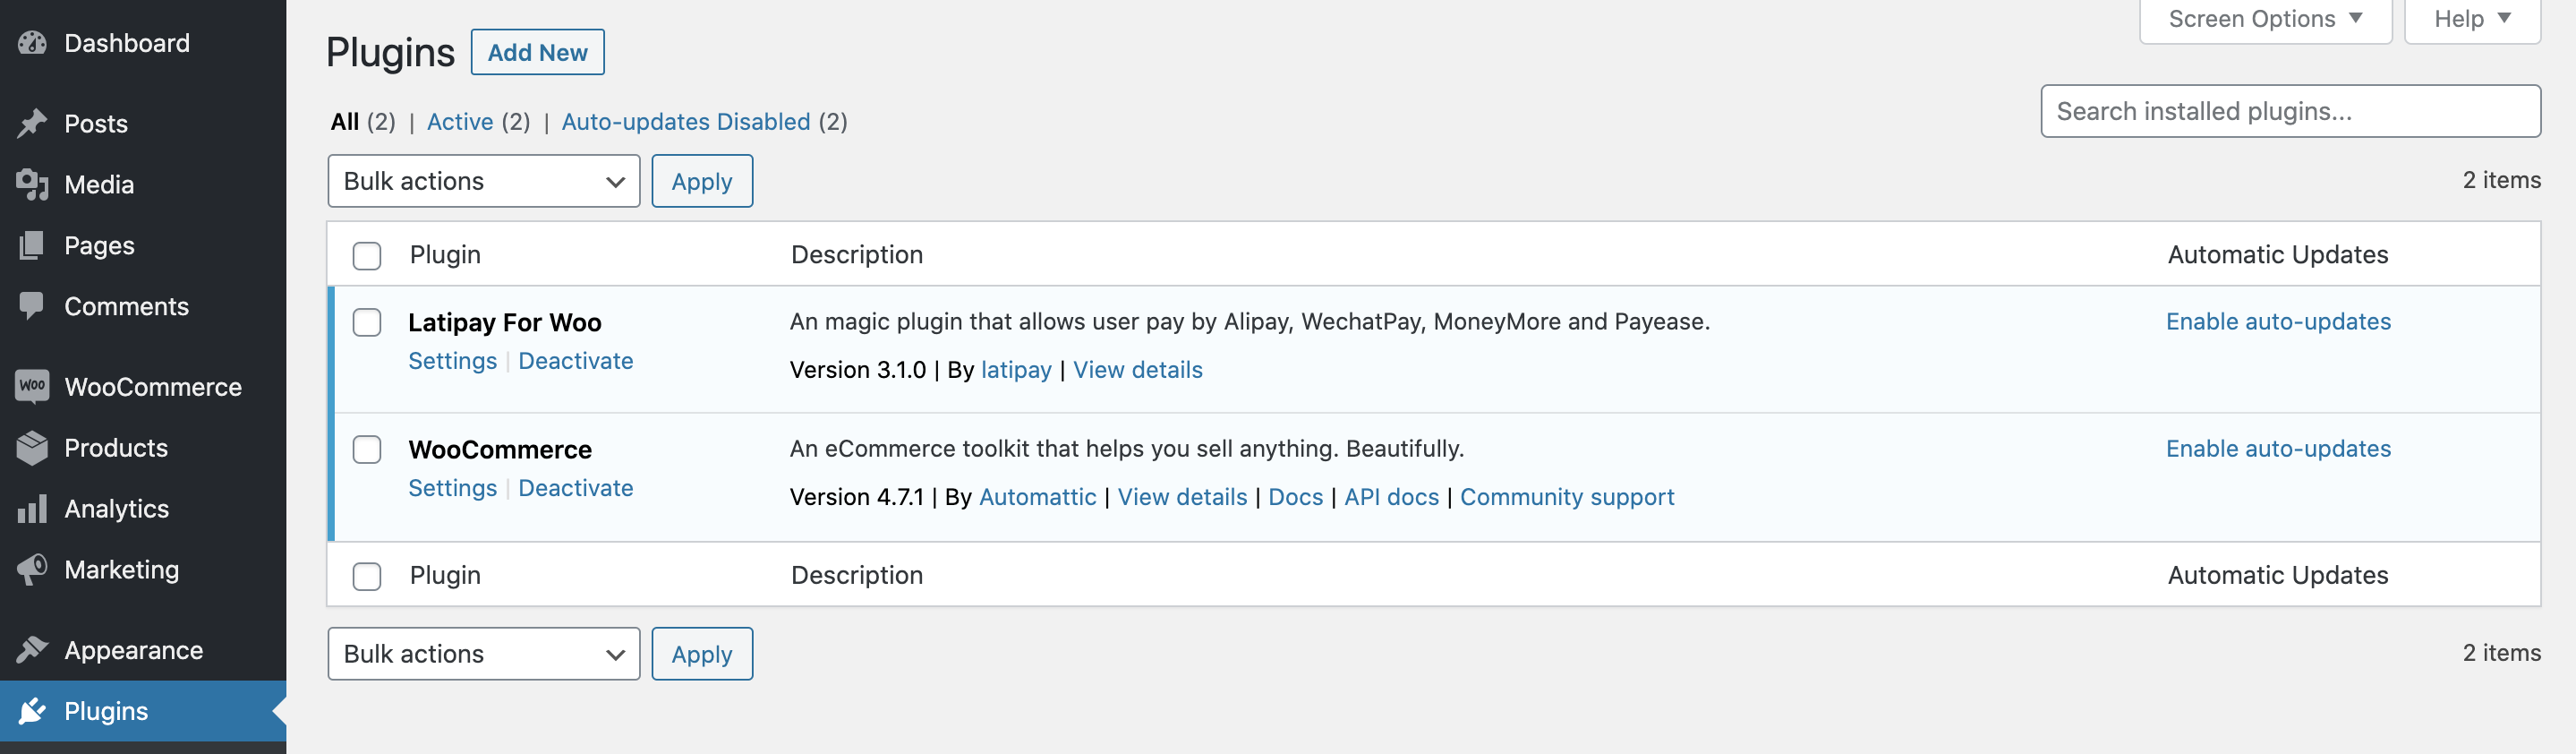Open Latipay For Woo Settings
The image size is (2576, 754).
pos(452,361)
